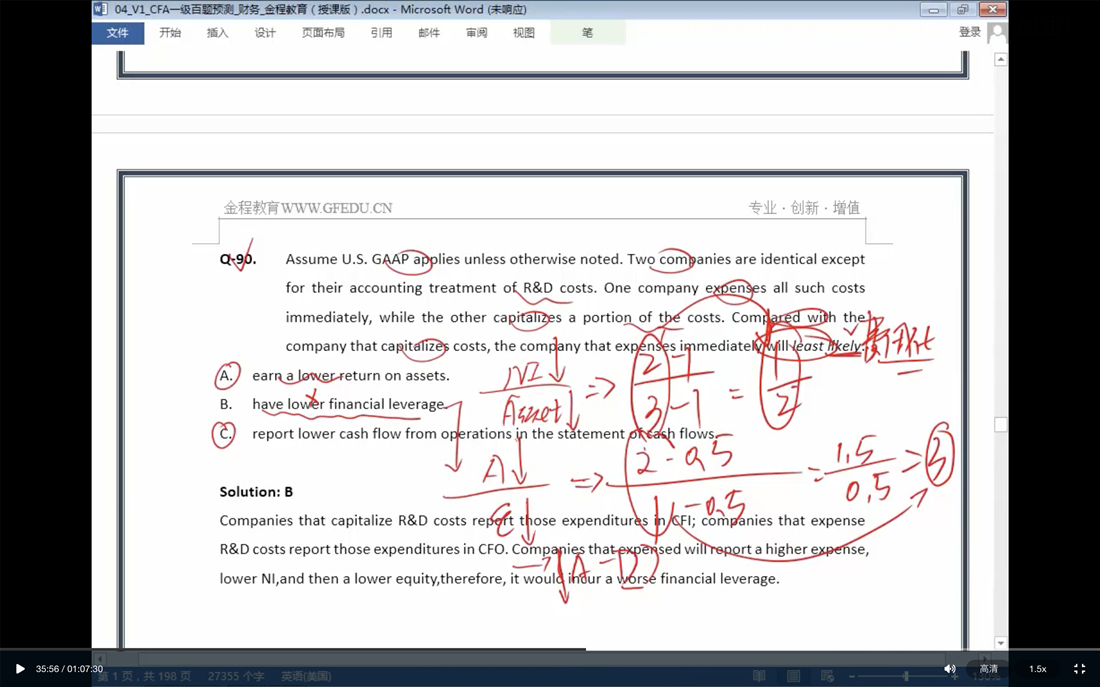Click the word count '27355 个字' in the status bar

(x=236, y=676)
